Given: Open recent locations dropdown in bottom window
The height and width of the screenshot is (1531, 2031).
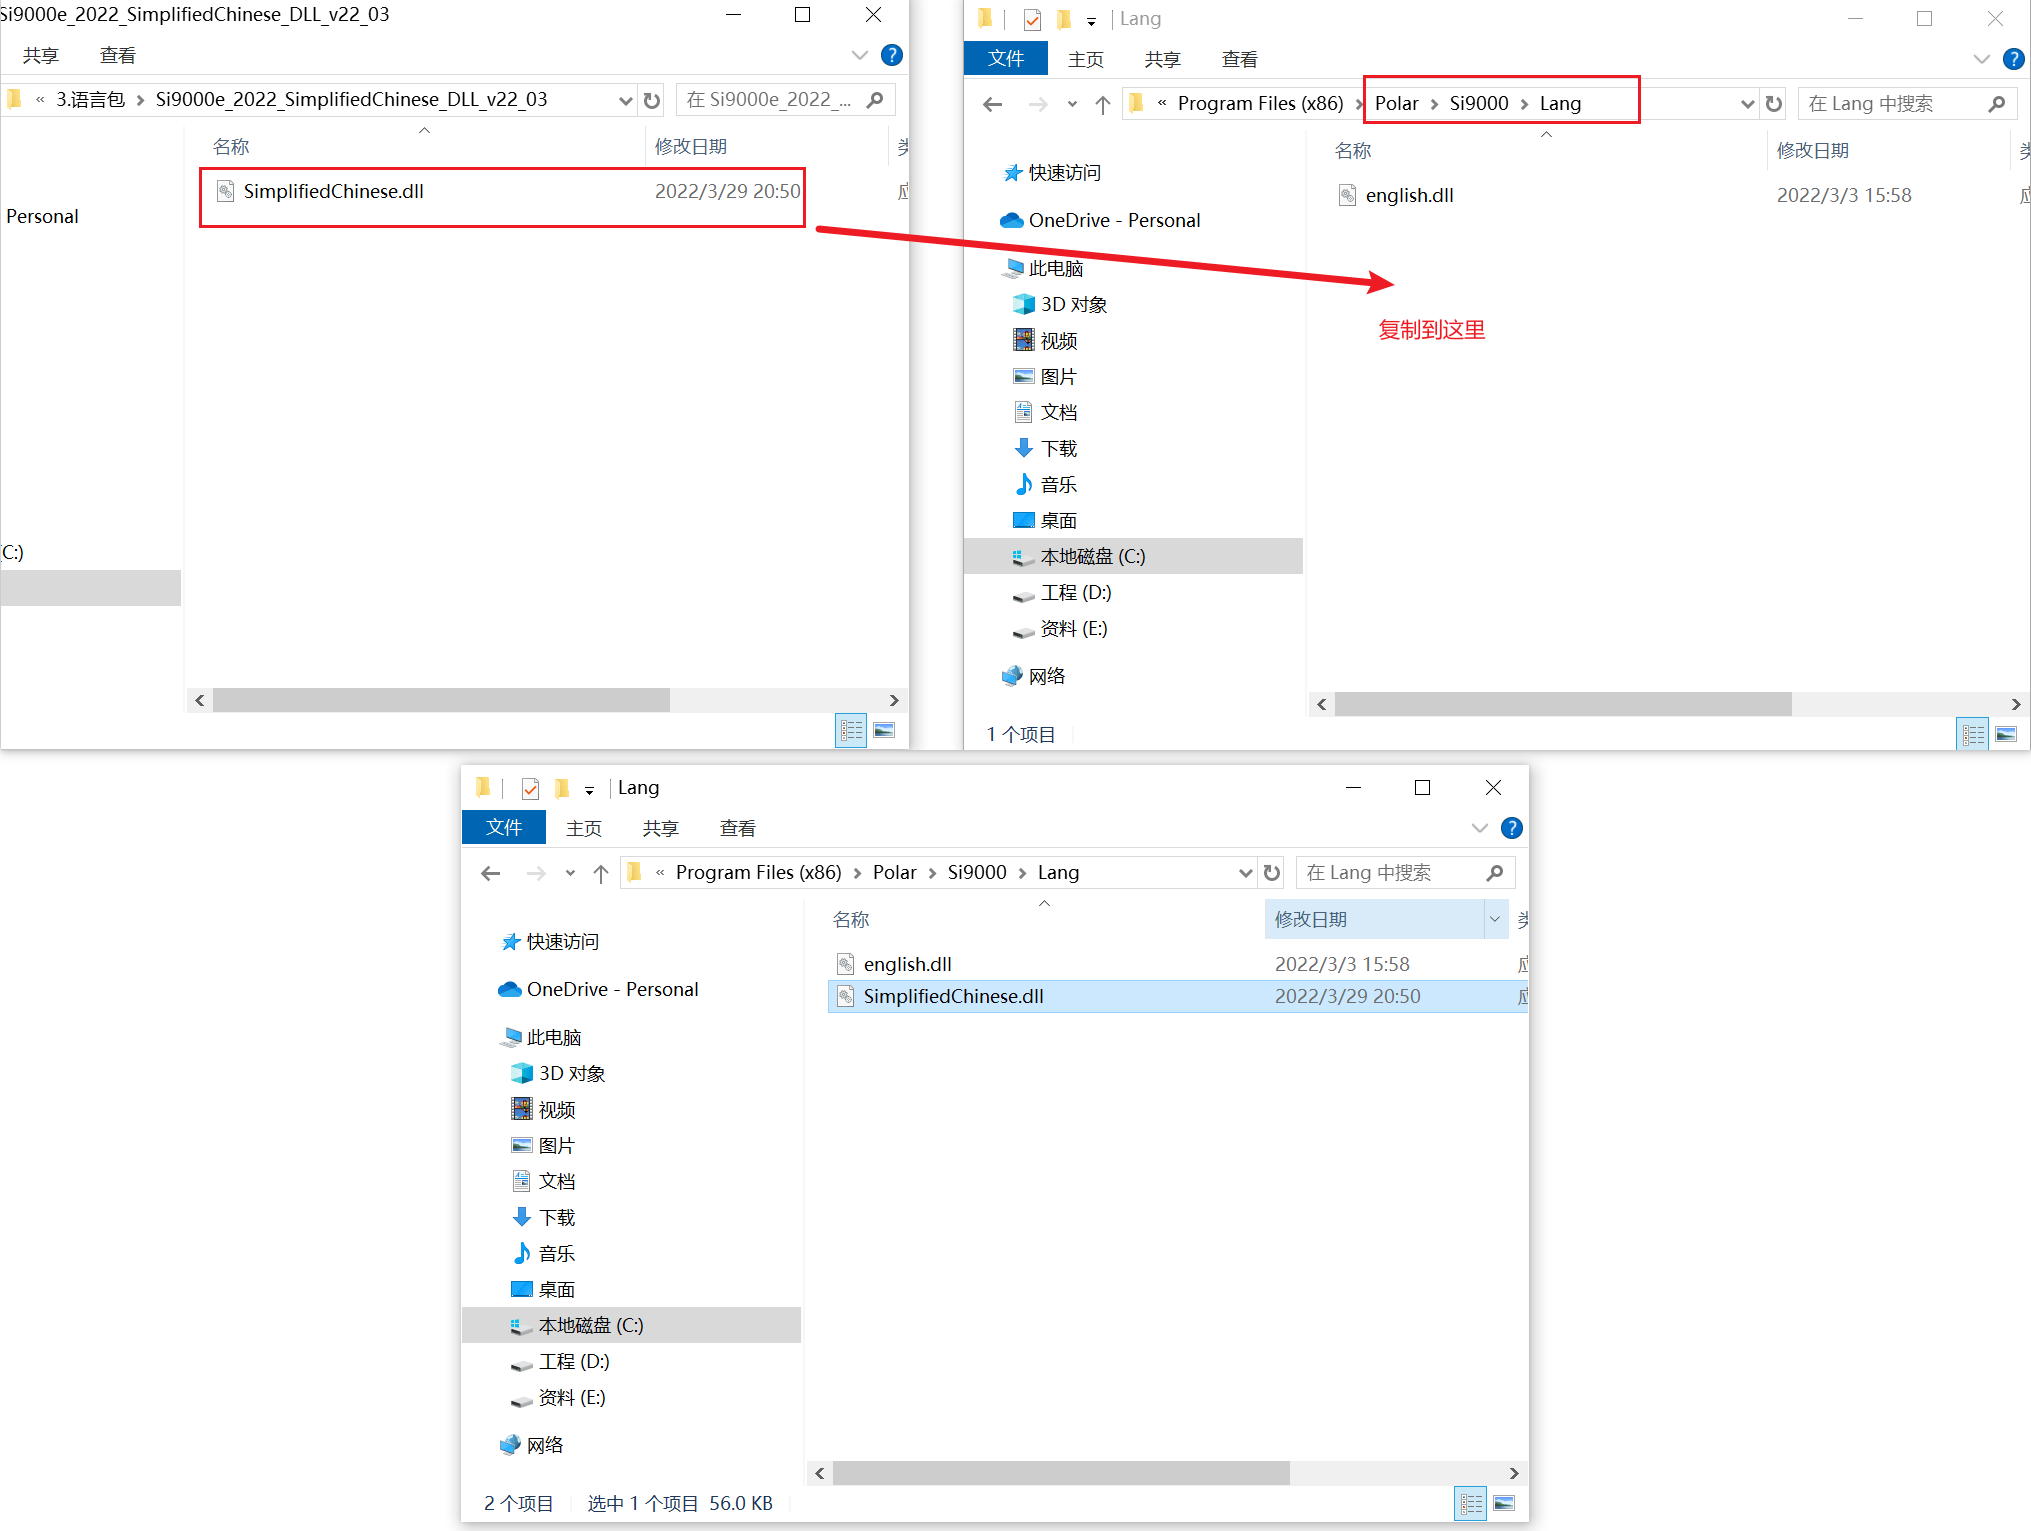Looking at the screenshot, I should click(570, 873).
